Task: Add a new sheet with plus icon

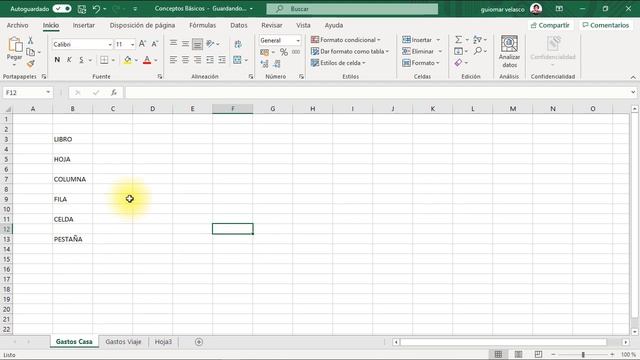Action: click(x=199, y=342)
